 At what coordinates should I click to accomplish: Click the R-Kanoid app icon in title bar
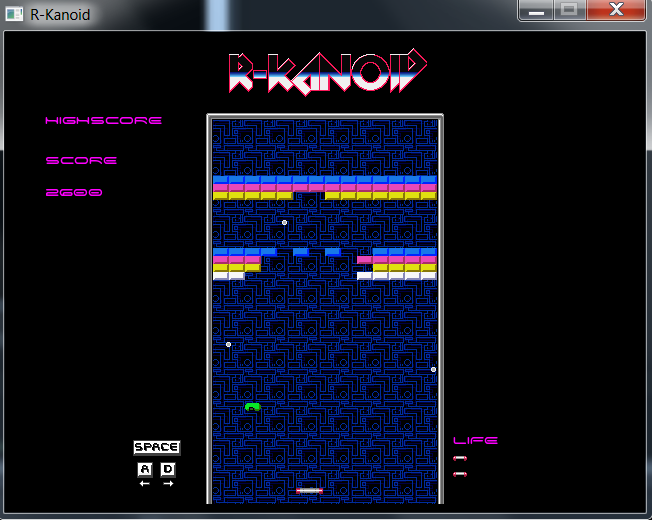[15, 14]
